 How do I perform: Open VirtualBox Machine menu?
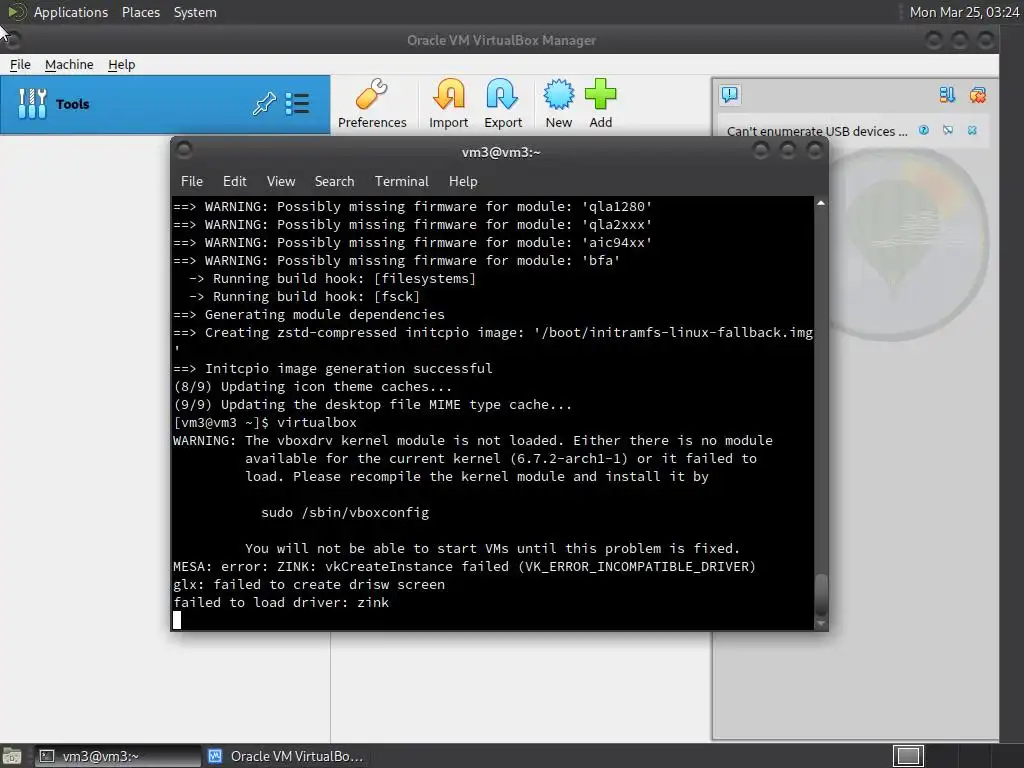(x=69, y=65)
